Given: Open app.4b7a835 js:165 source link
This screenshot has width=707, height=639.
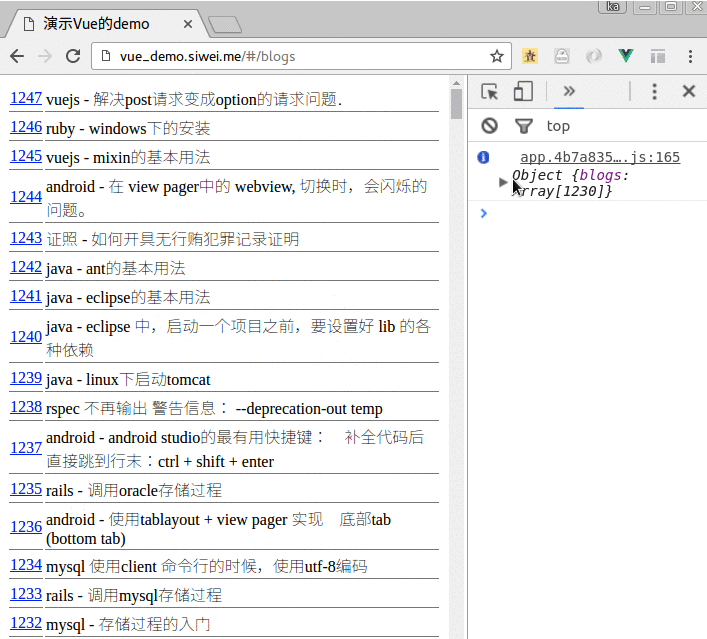Looking at the screenshot, I should [599, 157].
